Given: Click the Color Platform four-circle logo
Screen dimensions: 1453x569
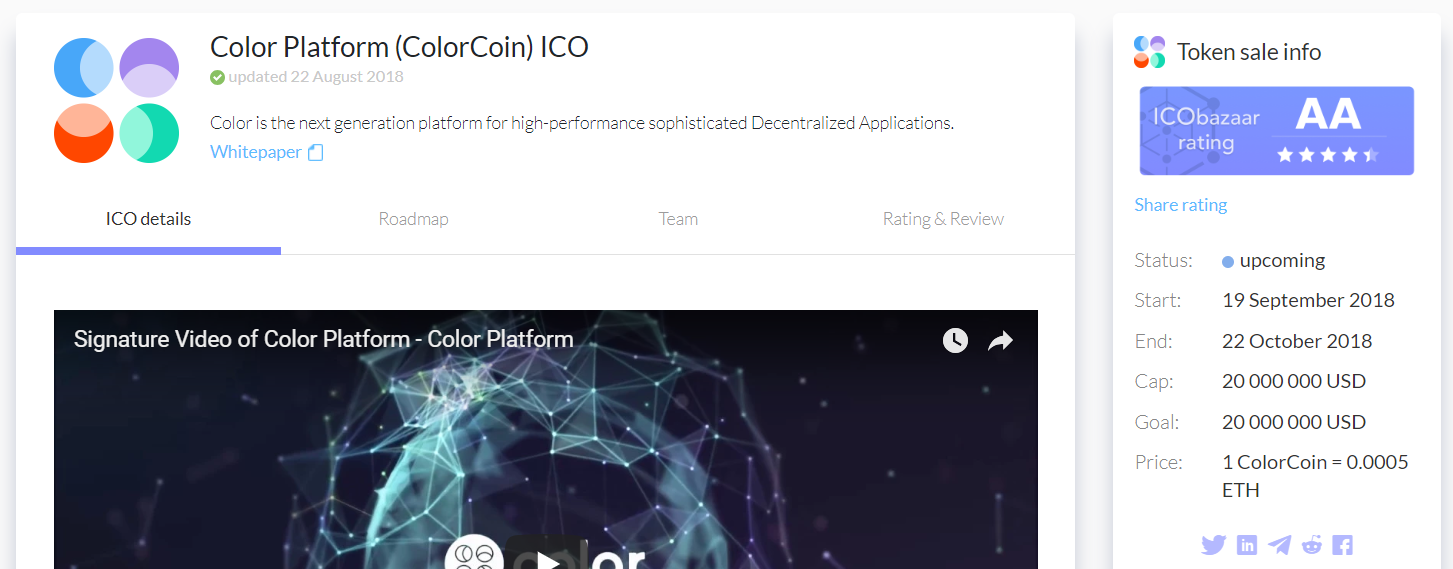Looking at the screenshot, I should pos(116,100).
